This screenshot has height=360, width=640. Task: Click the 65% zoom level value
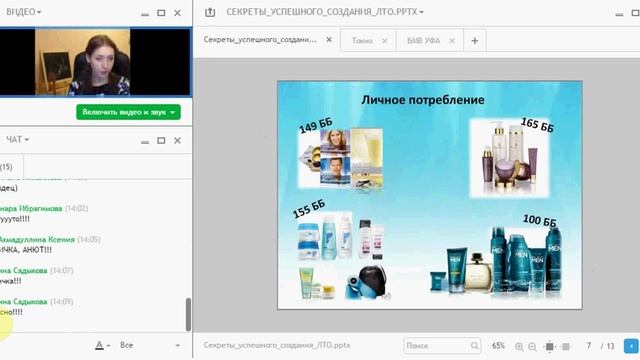click(x=498, y=346)
